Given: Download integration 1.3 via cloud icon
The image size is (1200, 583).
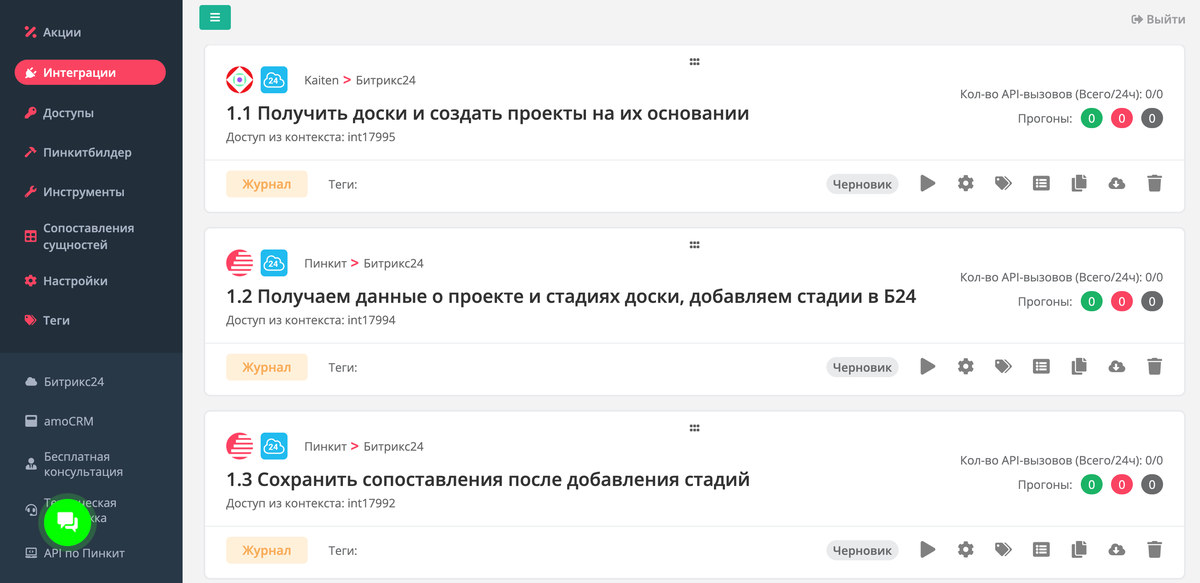Looking at the screenshot, I should (x=1116, y=549).
